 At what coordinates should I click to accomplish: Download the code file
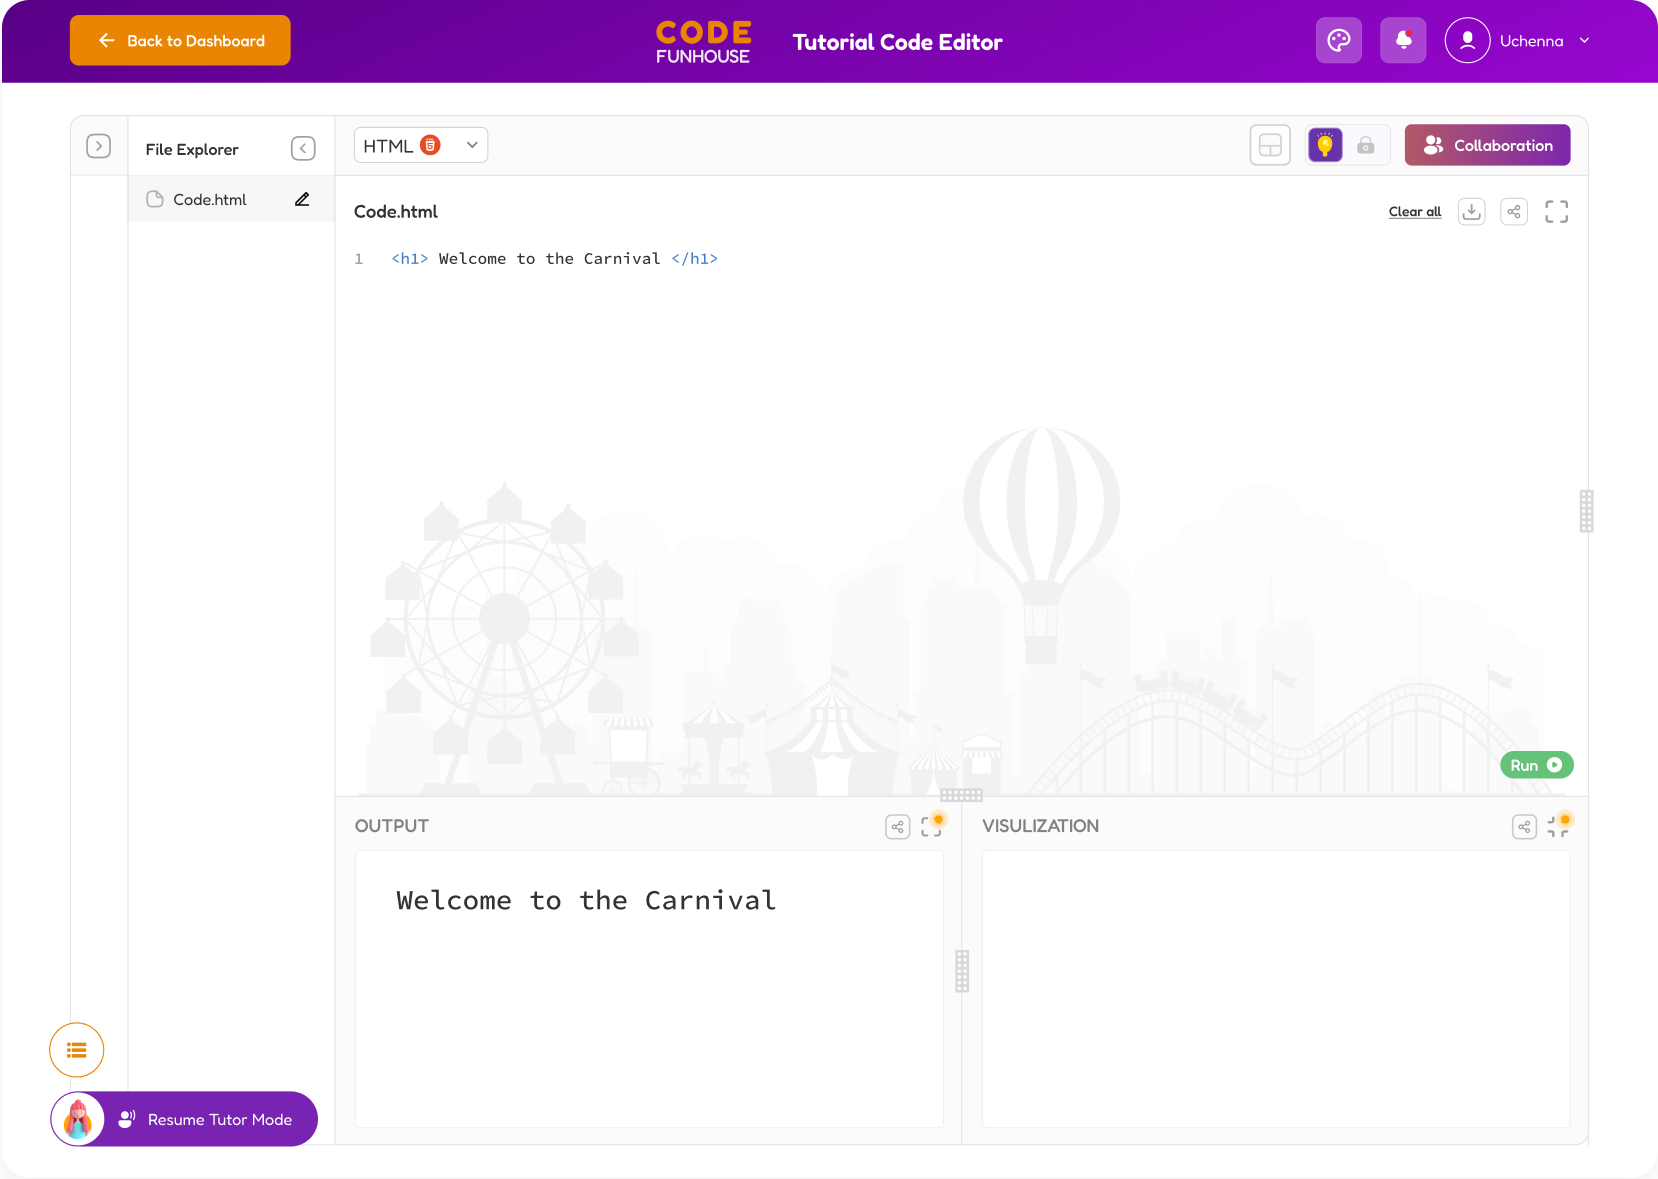point(1471,211)
